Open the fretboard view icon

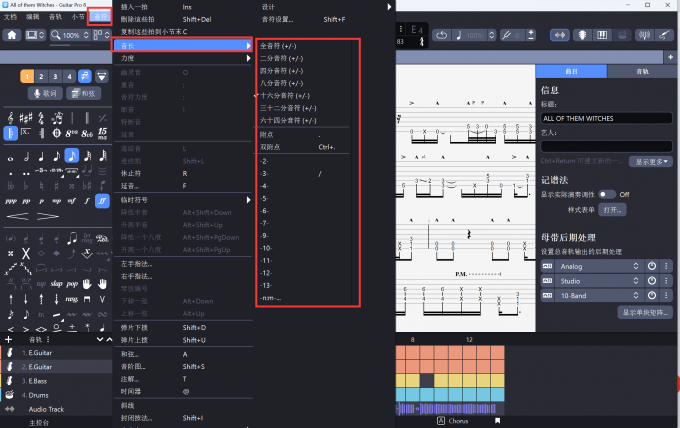582,35
